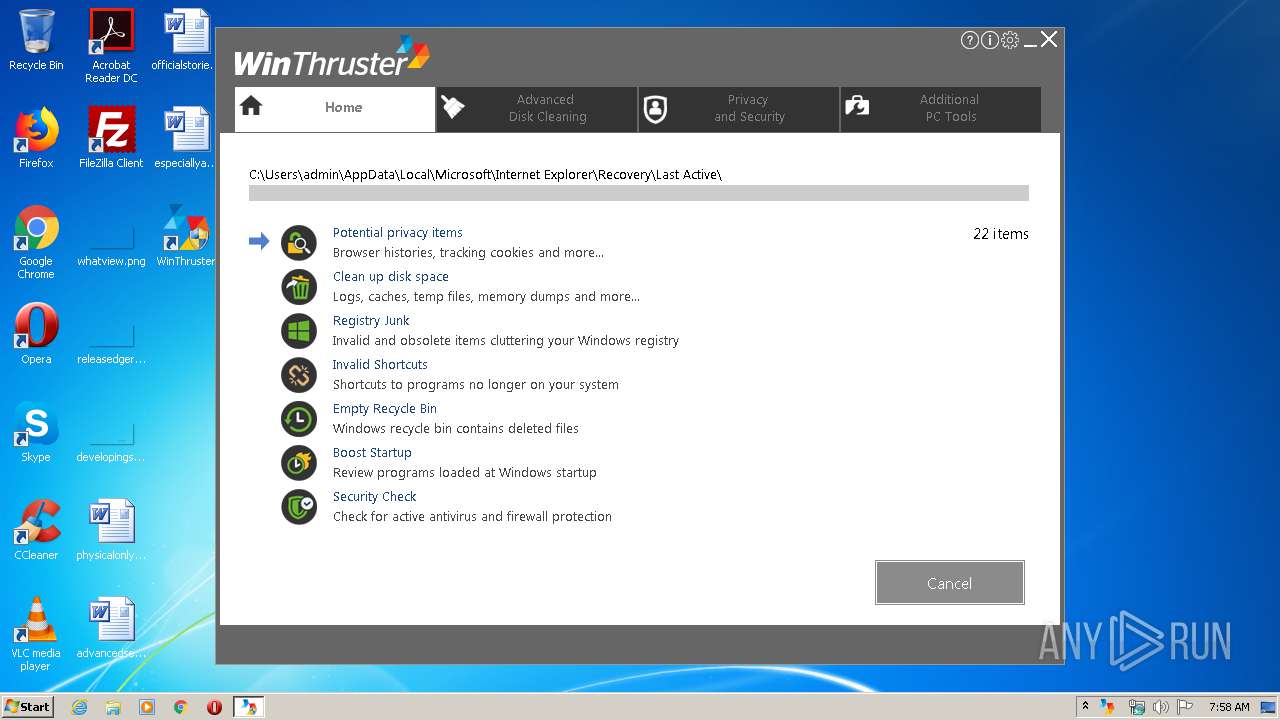Open the WinThruster help question-mark icon
This screenshot has width=1280, height=720.
point(969,40)
